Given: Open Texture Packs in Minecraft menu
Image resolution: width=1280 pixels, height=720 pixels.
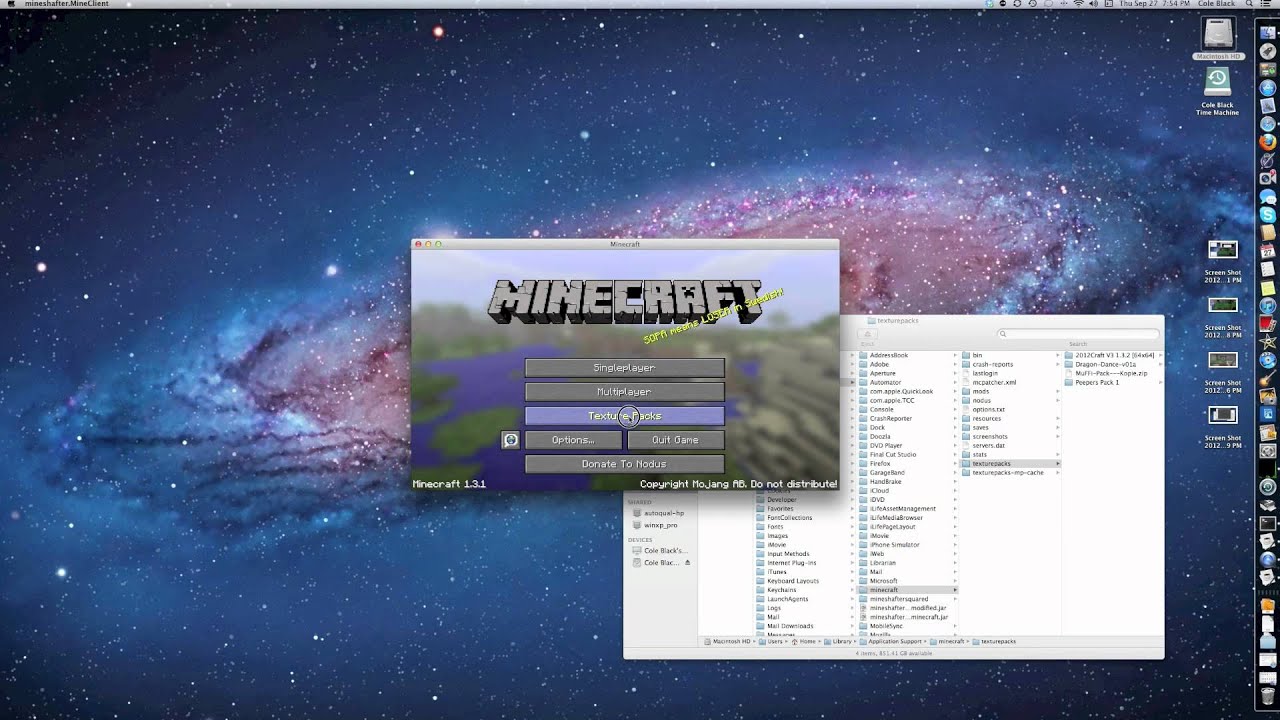Looking at the screenshot, I should [624, 416].
